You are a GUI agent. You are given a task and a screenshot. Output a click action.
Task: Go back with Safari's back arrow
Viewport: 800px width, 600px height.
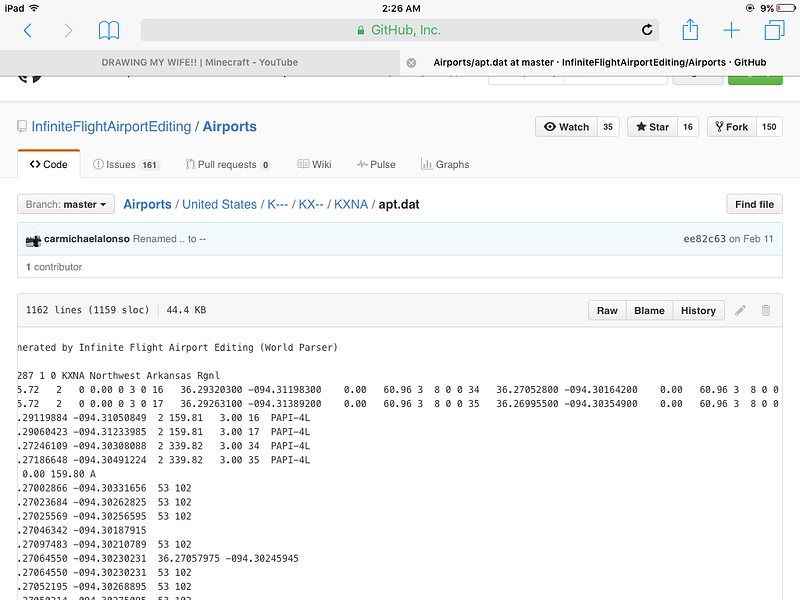(x=28, y=31)
